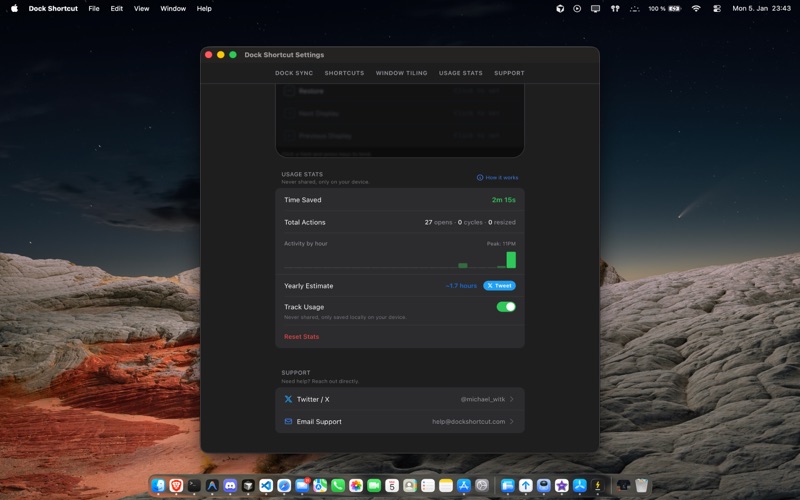Image resolution: width=800 pixels, height=500 pixels.
Task: Open the Edit menu
Action: (116, 9)
